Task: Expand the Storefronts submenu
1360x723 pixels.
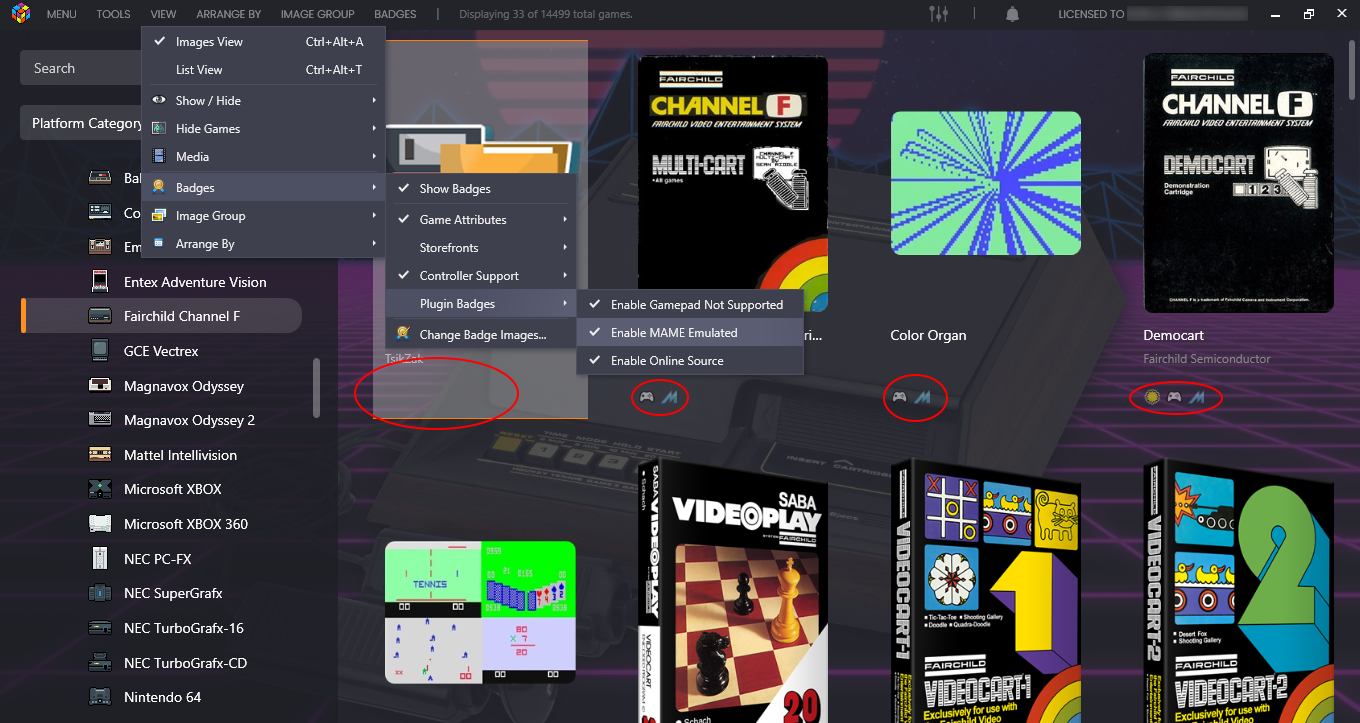Action: pyautogui.click(x=479, y=247)
